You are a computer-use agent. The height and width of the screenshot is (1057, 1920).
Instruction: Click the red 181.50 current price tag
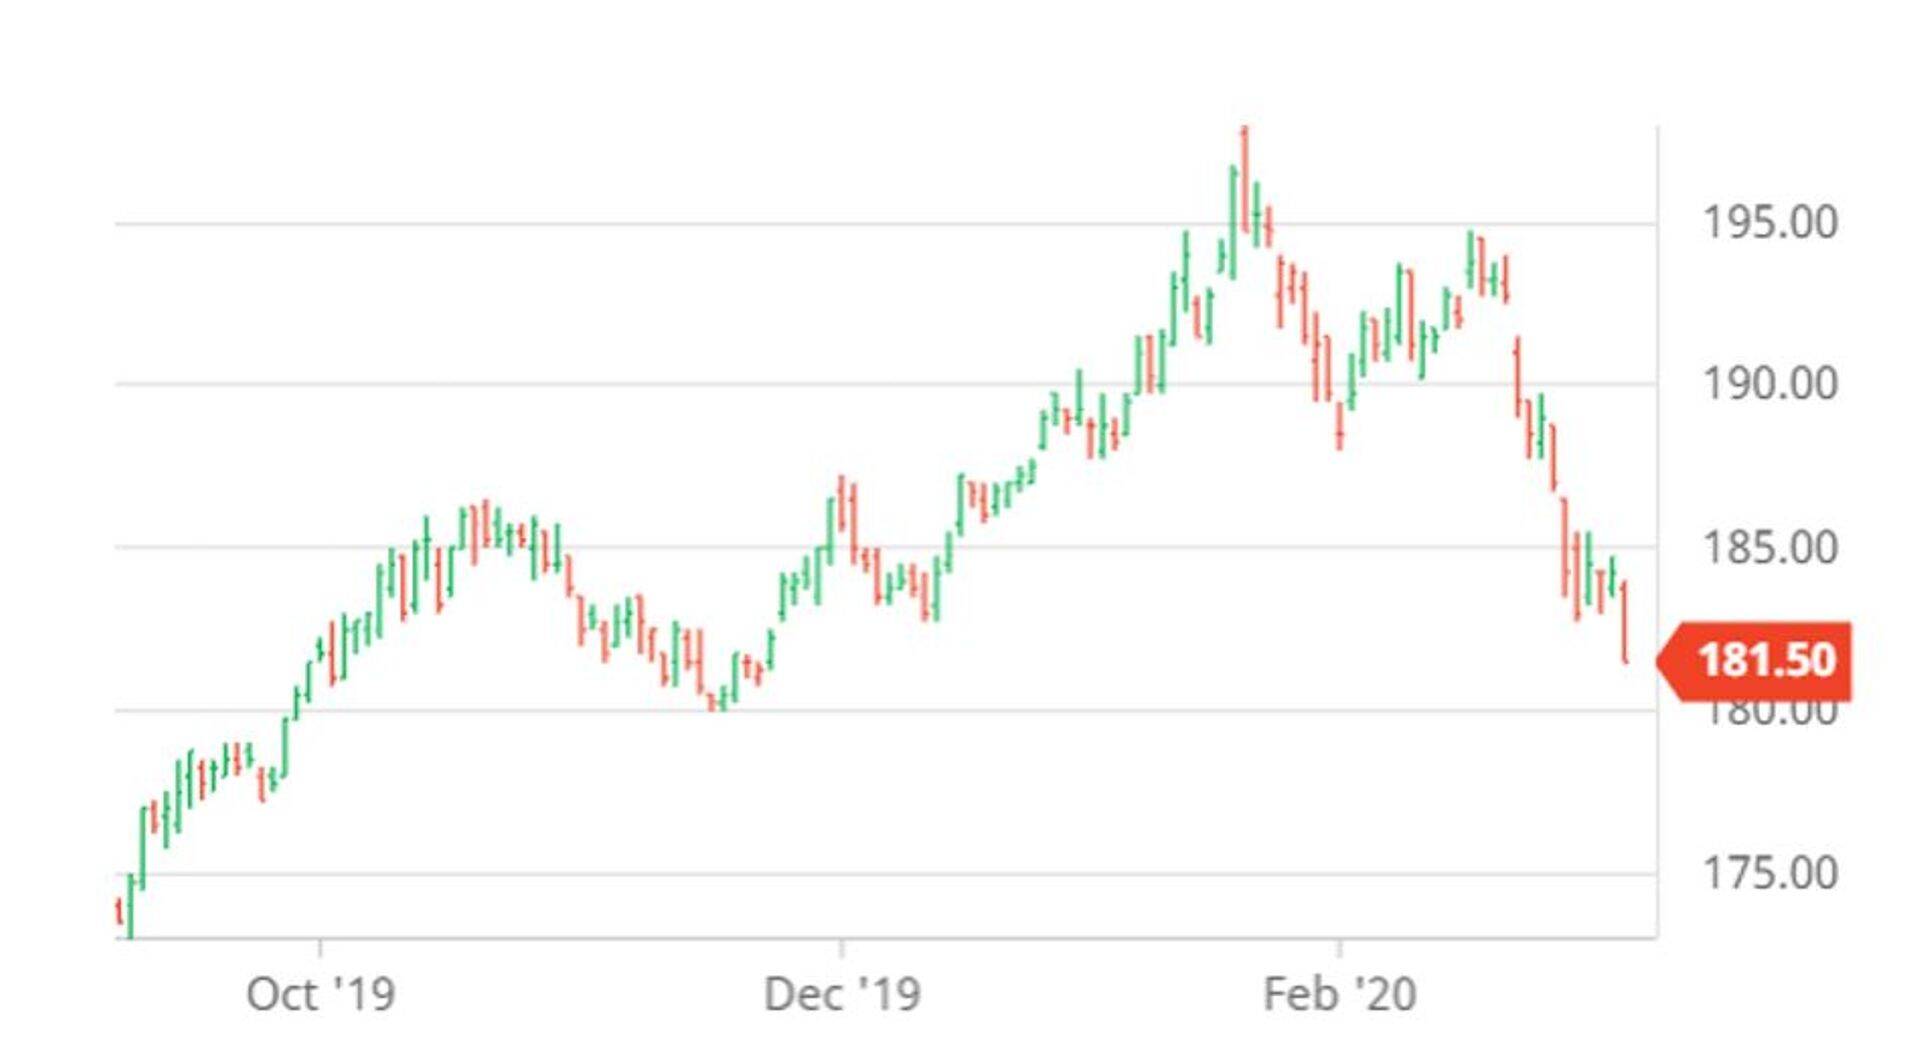pos(1765,660)
